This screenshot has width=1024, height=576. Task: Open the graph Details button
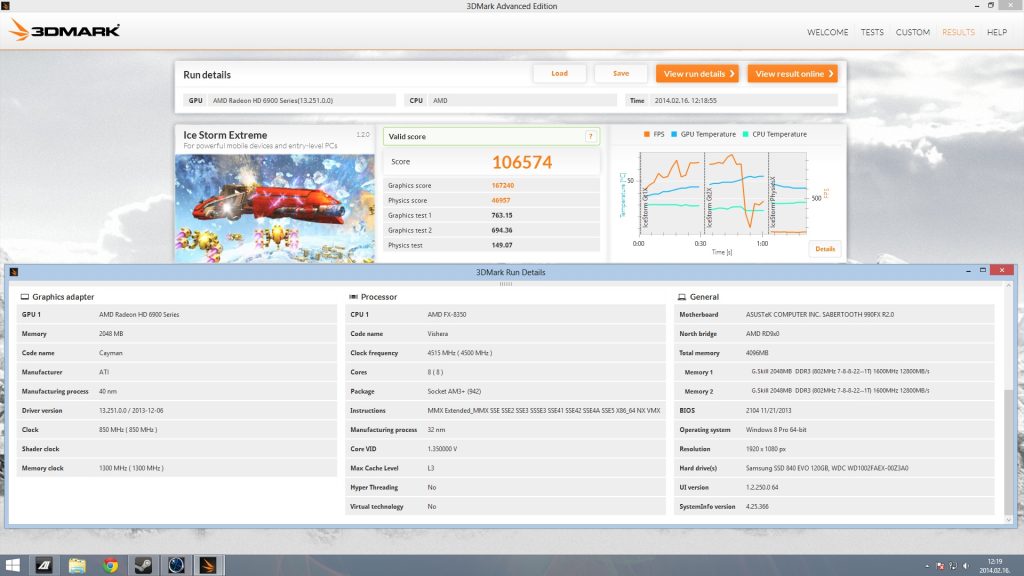825,249
